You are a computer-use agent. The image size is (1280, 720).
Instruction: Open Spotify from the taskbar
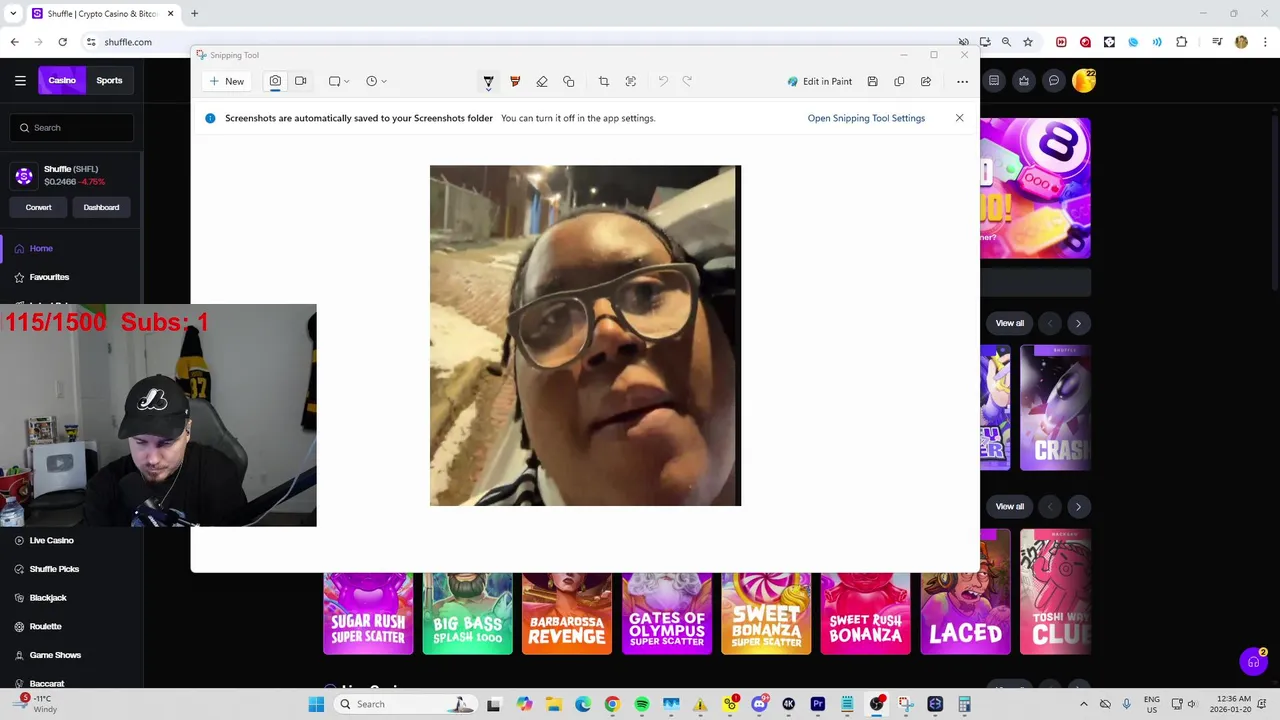[642, 704]
